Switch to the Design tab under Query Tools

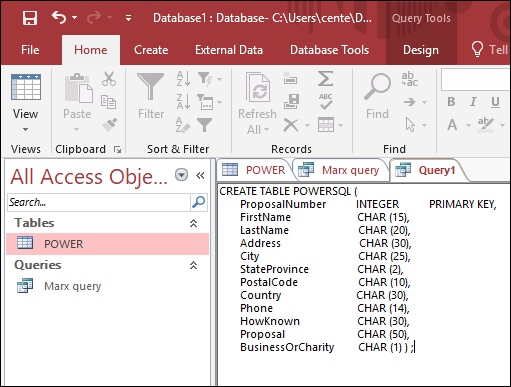tap(421, 50)
